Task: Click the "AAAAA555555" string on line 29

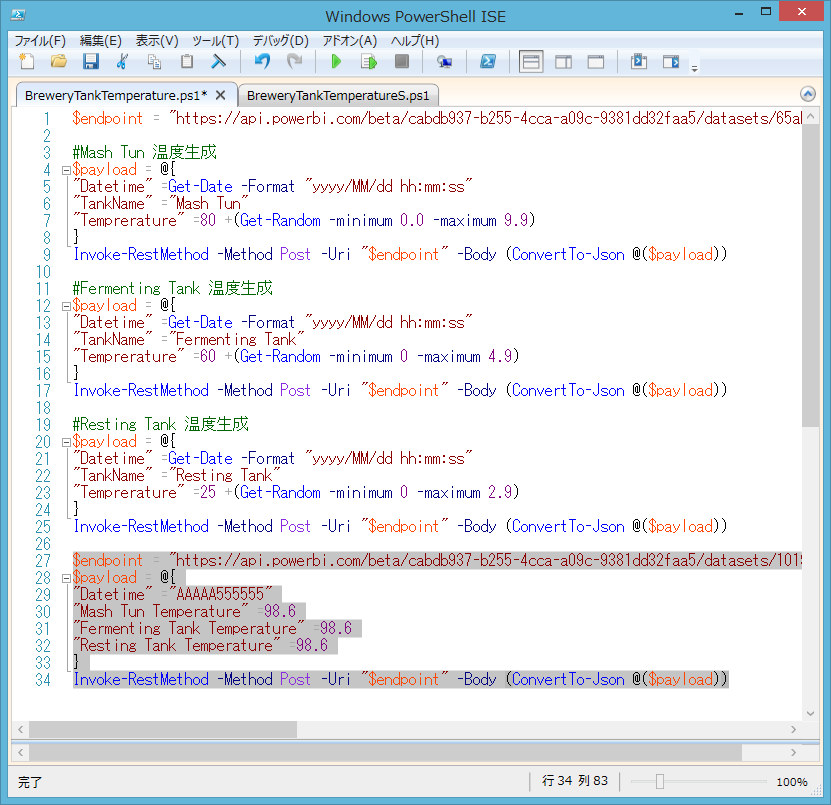Action: pyautogui.click(x=221, y=594)
